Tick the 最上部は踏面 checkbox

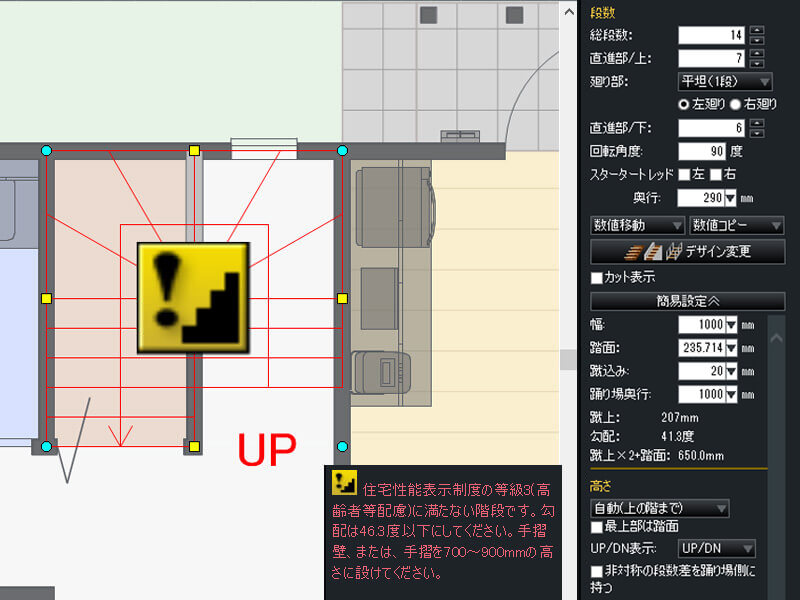pos(597,526)
